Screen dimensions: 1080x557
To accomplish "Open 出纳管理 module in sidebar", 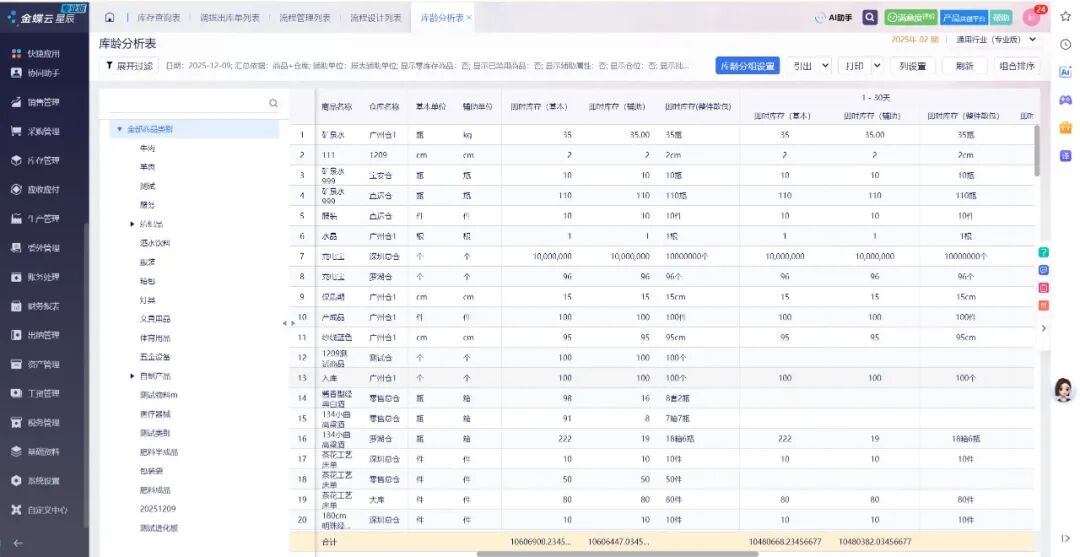I will [x=37, y=335].
